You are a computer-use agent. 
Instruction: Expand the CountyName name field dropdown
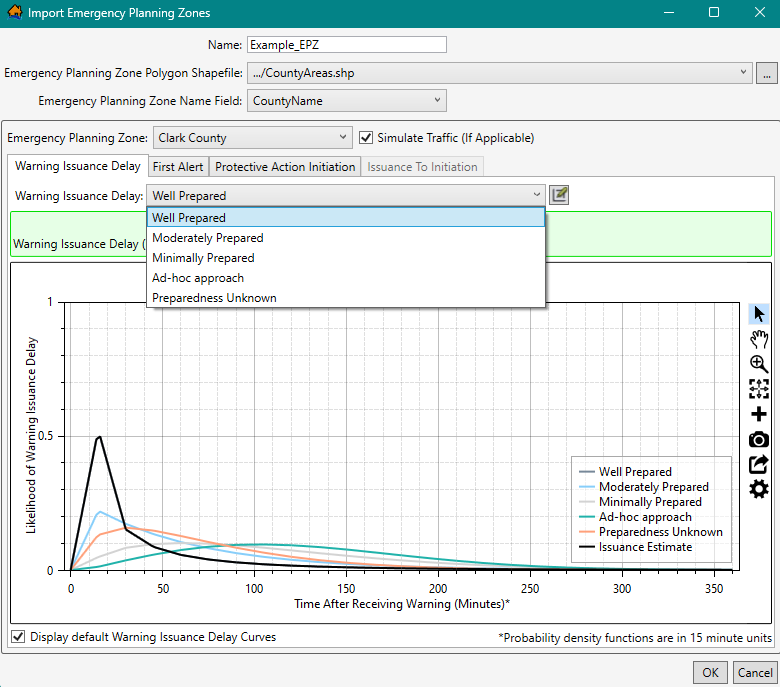coord(346,100)
